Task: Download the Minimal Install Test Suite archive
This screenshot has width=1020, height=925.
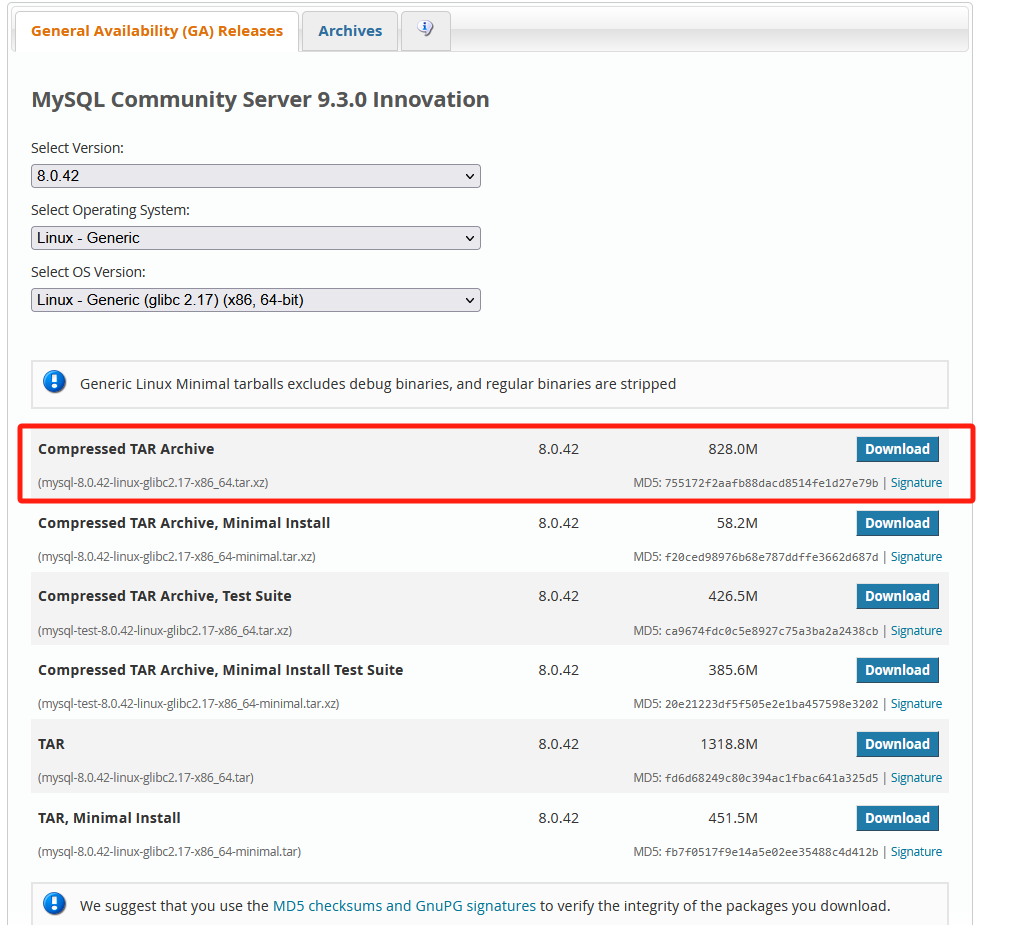Action: (x=897, y=670)
